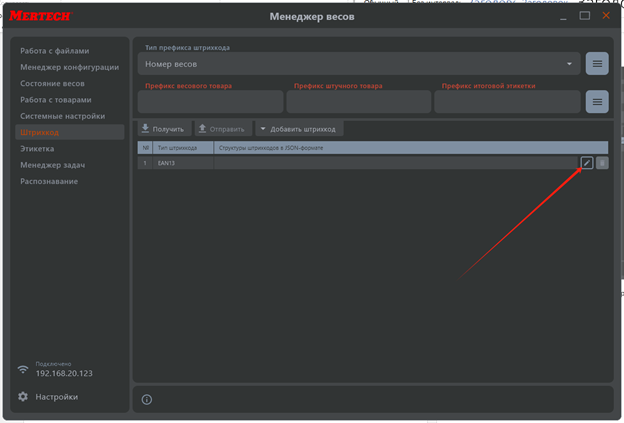624x423 pixels.
Task: Click menu icon beside barcode prefix type dropdown
Action: (x=597, y=64)
